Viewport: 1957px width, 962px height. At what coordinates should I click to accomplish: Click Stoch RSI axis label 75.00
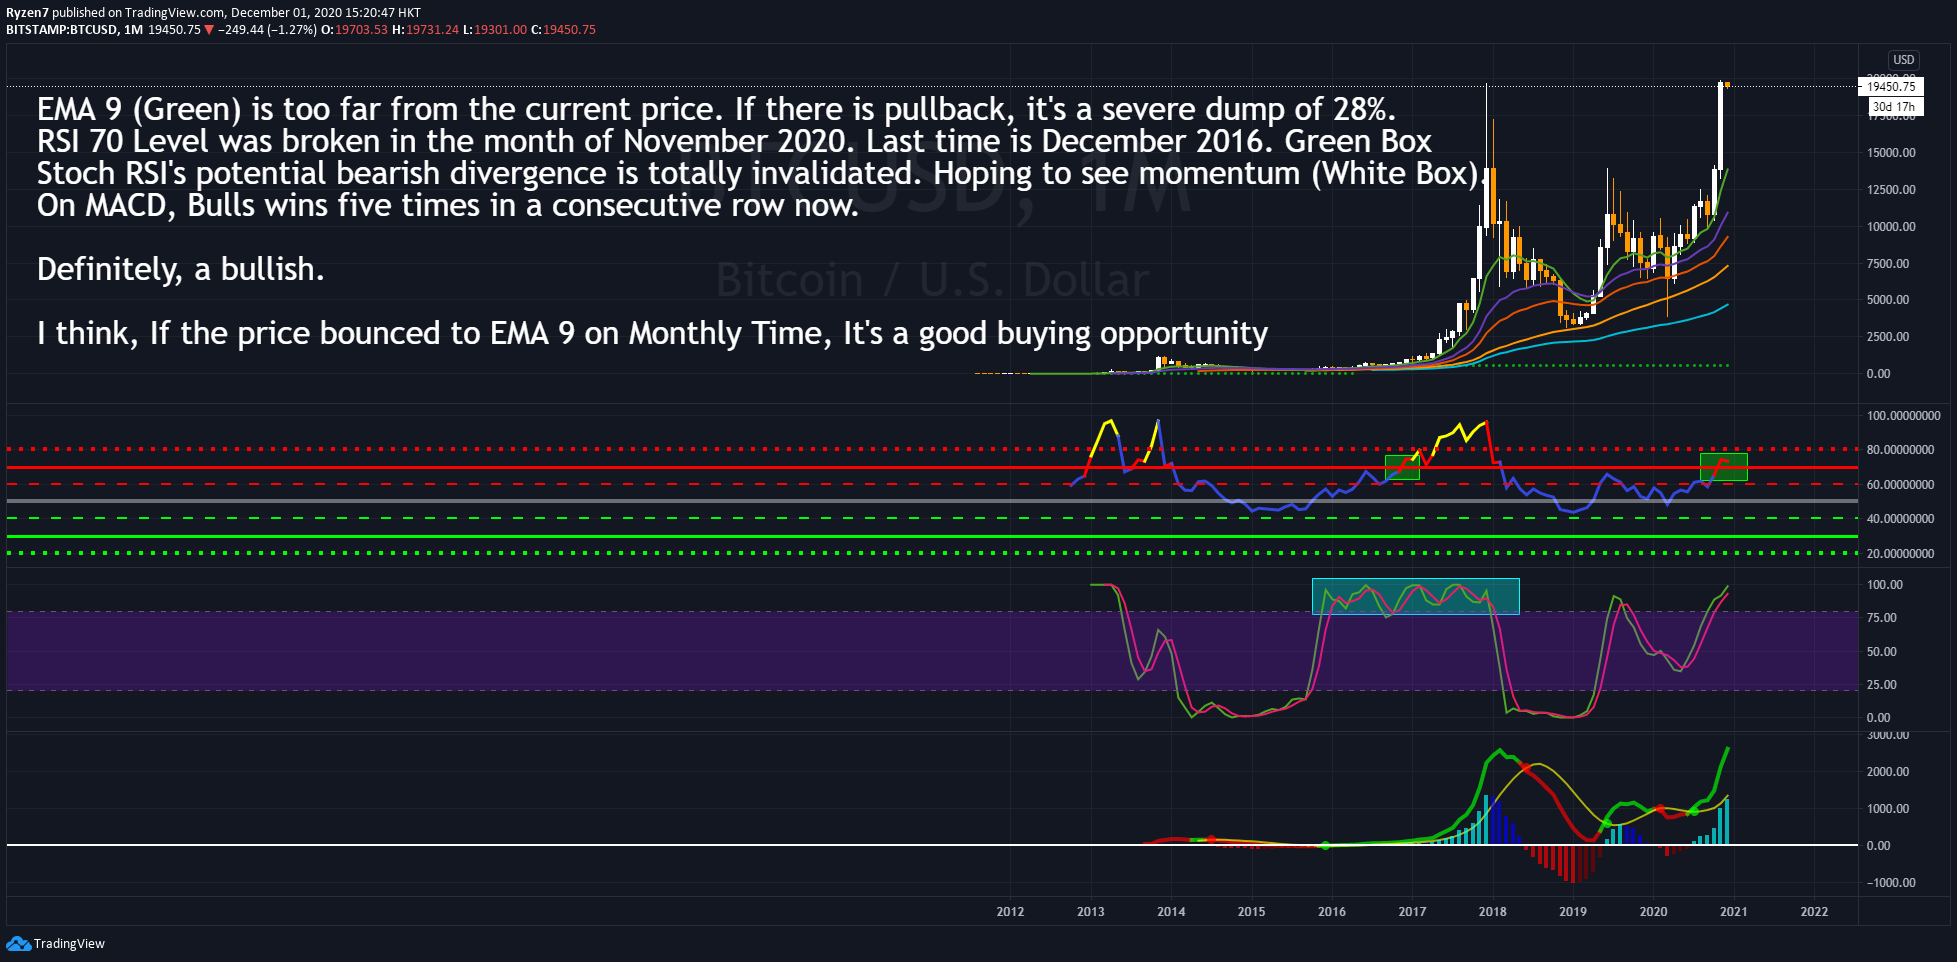pos(1882,618)
